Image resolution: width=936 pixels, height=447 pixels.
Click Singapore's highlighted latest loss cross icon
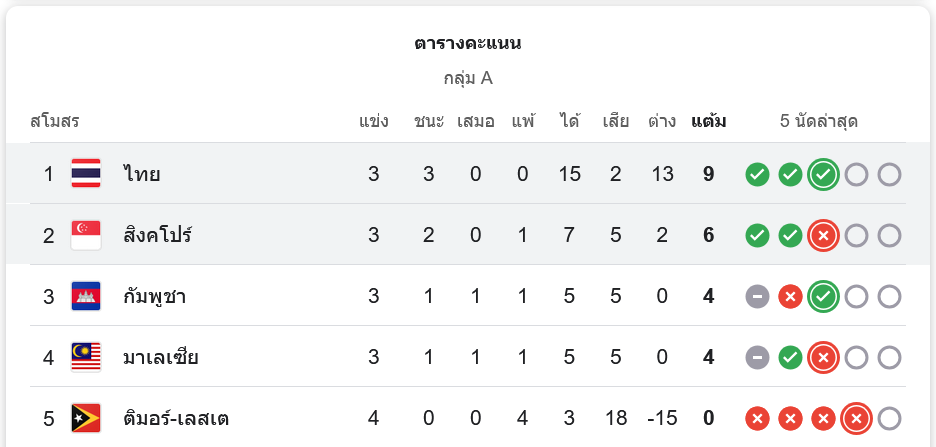823,236
